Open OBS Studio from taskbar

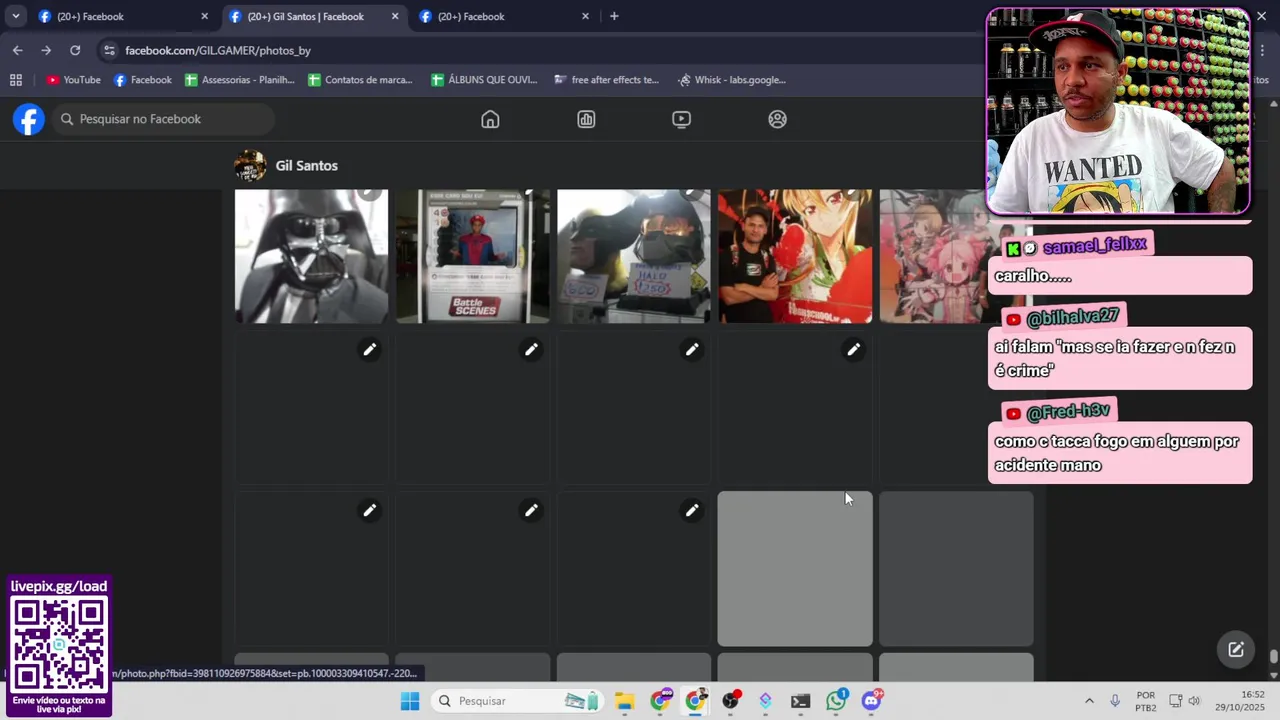pyautogui.click(x=731, y=701)
